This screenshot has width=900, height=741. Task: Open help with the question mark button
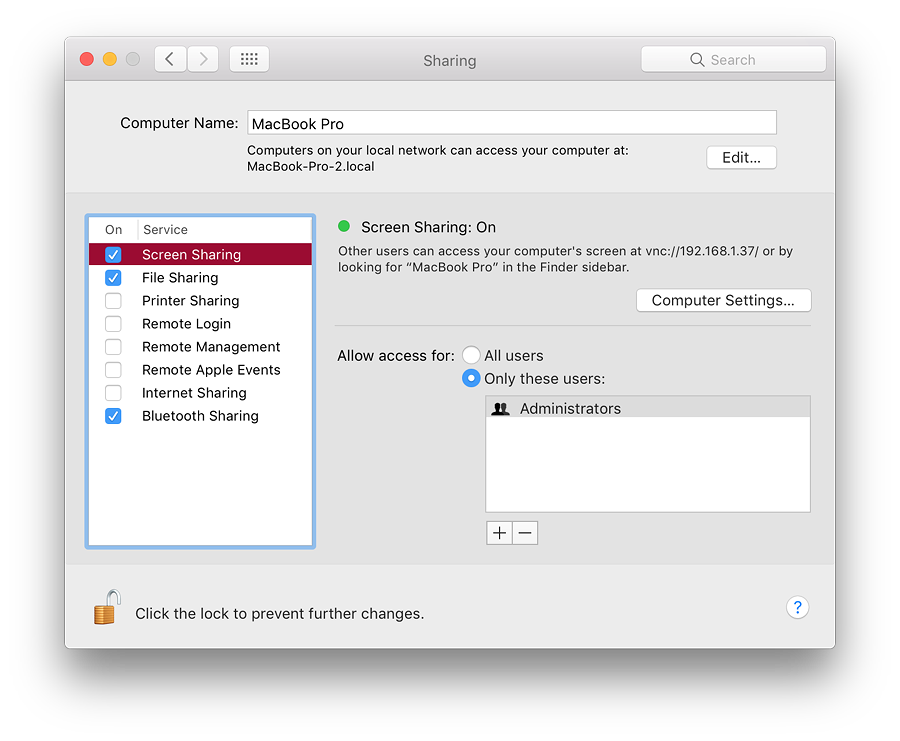click(797, 607)
